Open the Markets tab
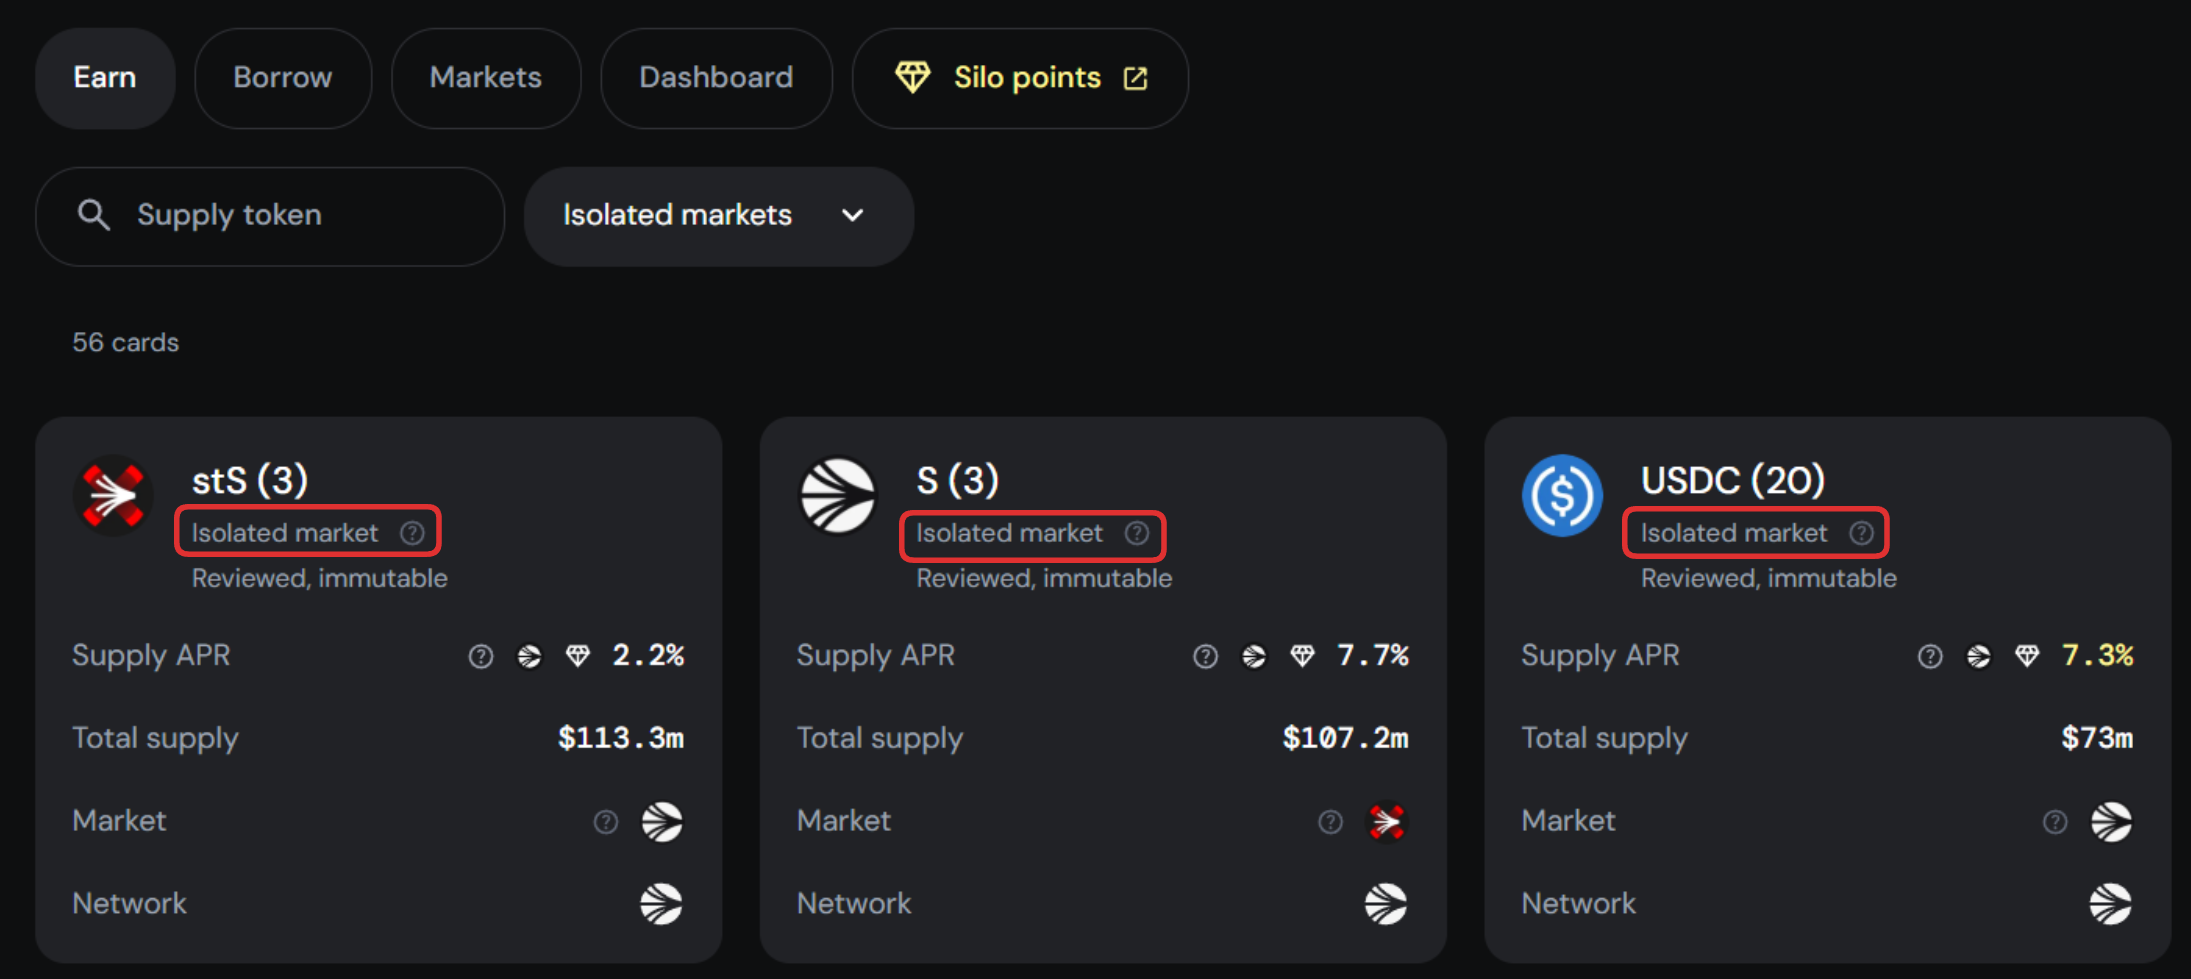This screenshot has width=2191, height=979. click(x=485, y=78)
